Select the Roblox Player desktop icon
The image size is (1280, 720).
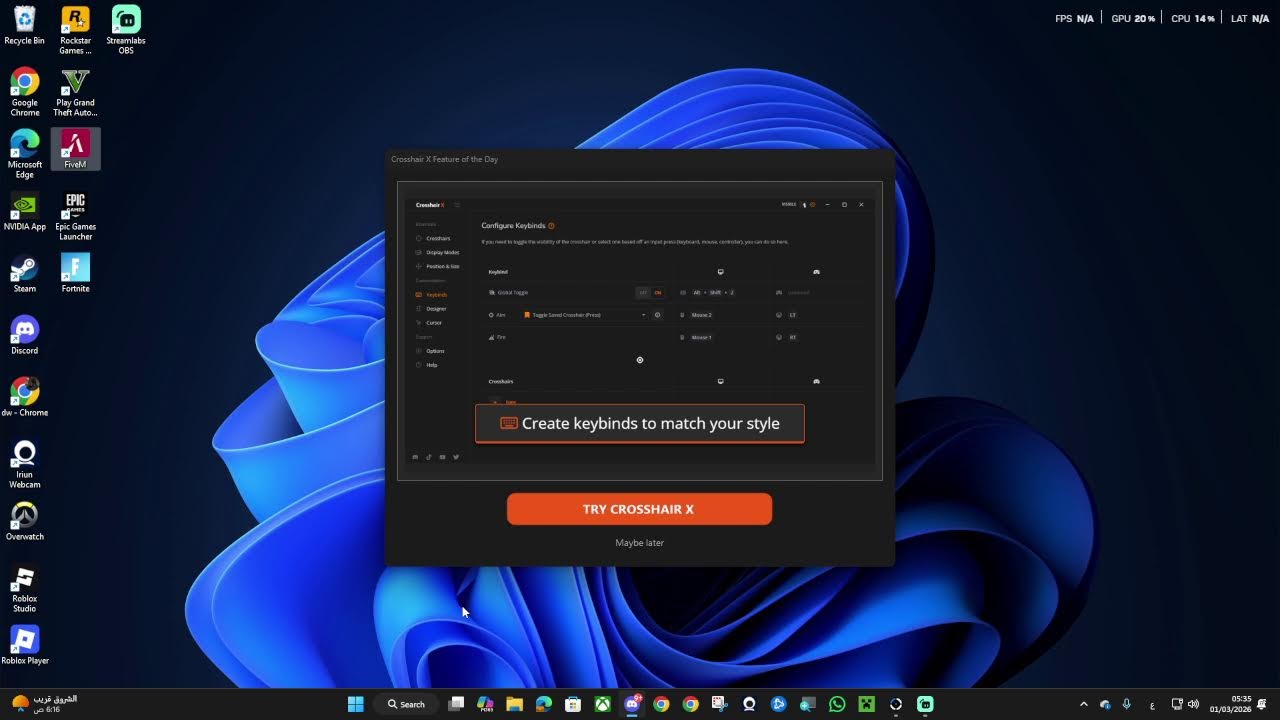(x=24, y=646)
